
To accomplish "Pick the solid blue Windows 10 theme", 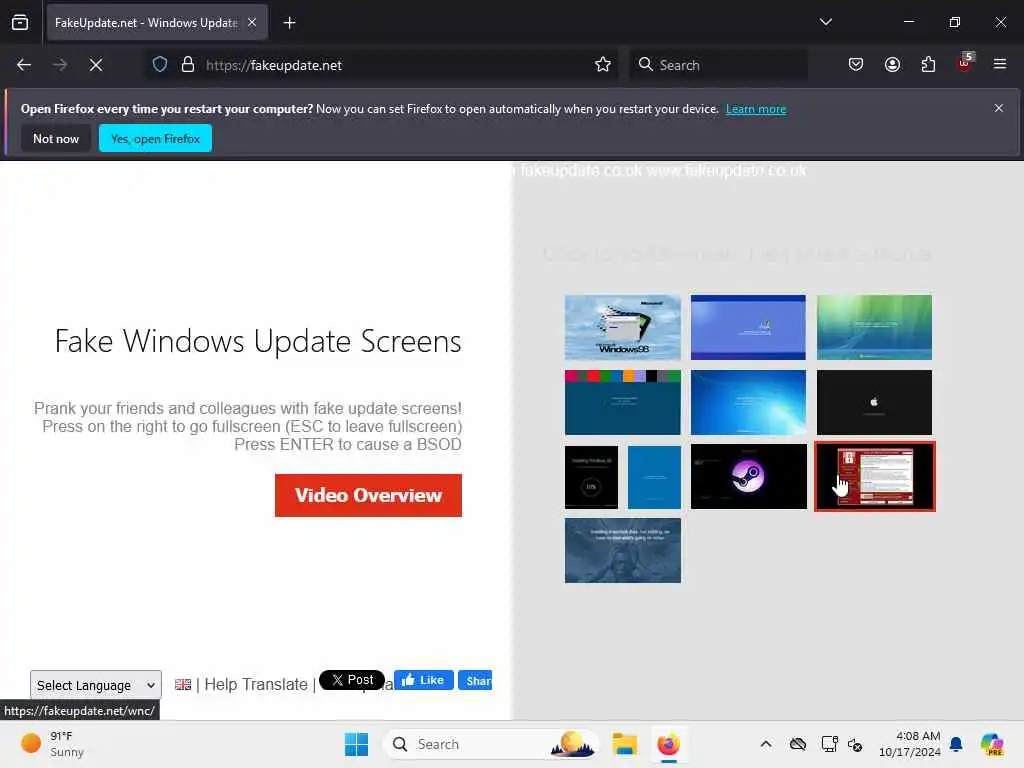I will 654,477.
